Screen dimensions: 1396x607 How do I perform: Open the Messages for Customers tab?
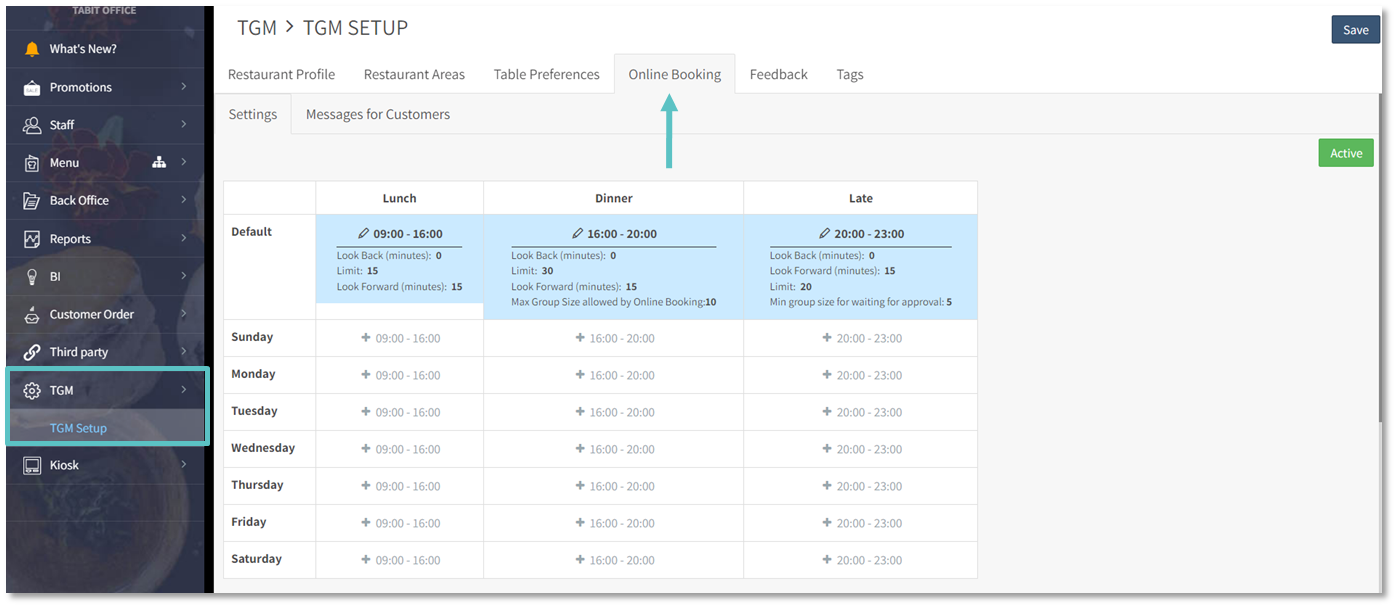[x=377, y=114]
